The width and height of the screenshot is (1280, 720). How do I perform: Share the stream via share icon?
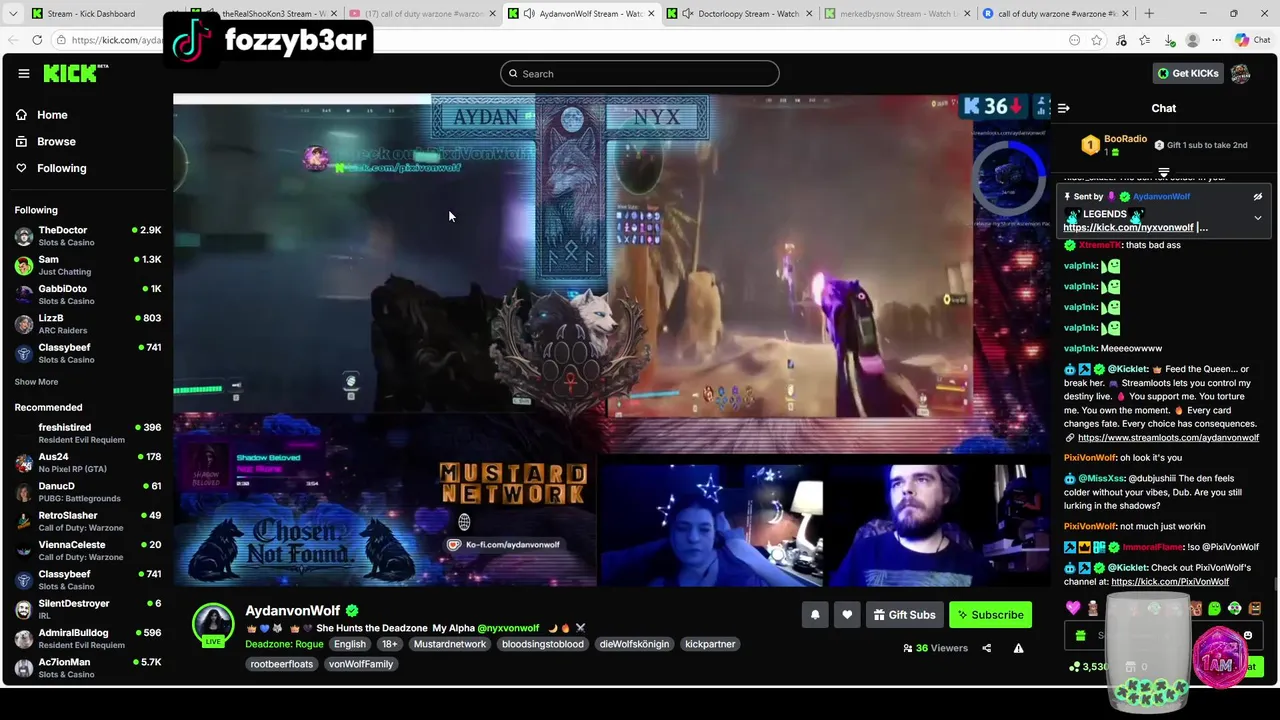(x=986, y=648)
